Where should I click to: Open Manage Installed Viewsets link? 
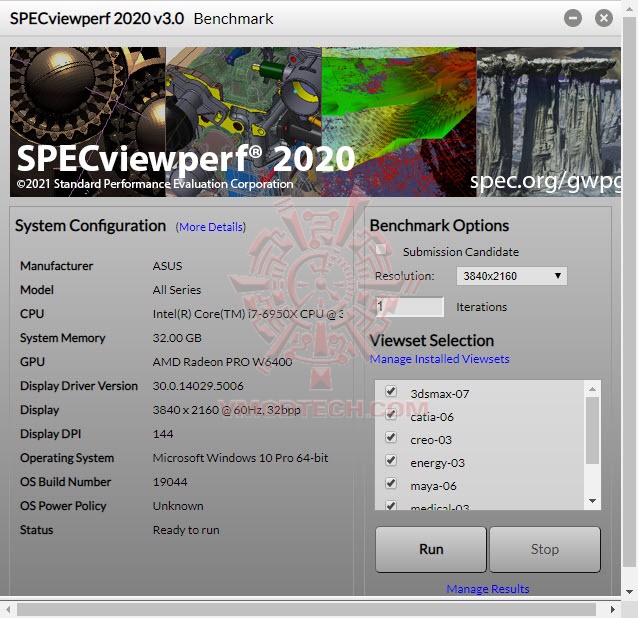[x=439, y=359]
